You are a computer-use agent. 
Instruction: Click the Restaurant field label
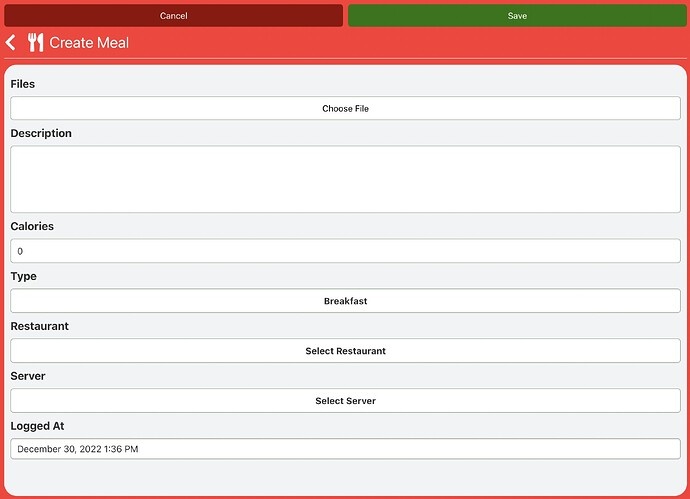coord(40,326)
